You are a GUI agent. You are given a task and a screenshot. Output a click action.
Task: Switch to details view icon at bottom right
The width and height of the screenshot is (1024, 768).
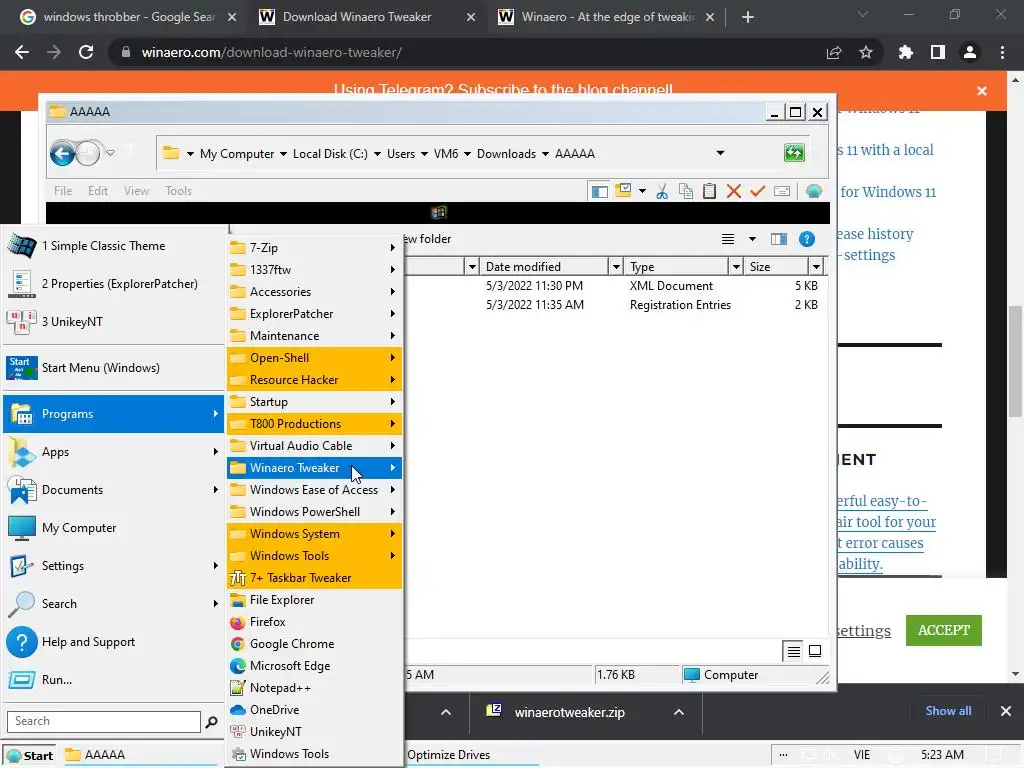[x=793, y=651]
